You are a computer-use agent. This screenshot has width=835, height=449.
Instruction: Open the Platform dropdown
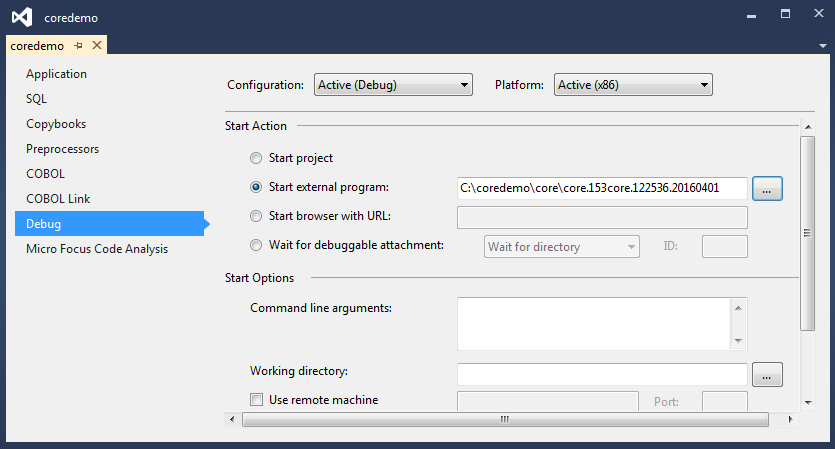(x=633, y=85)
